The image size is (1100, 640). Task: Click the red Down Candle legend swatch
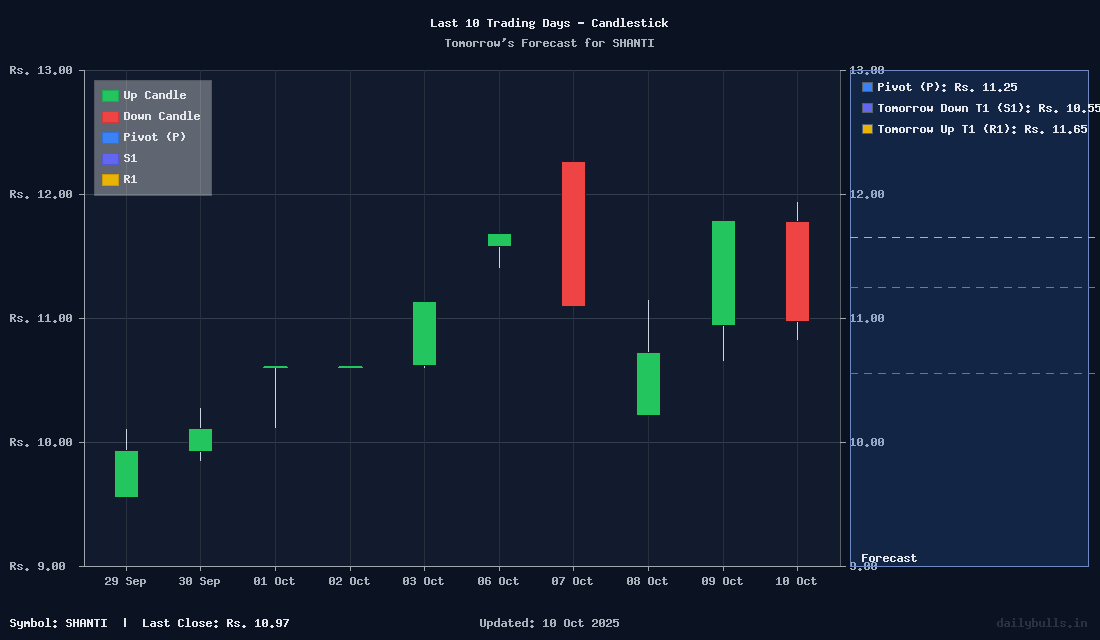[x=110, y=117]
